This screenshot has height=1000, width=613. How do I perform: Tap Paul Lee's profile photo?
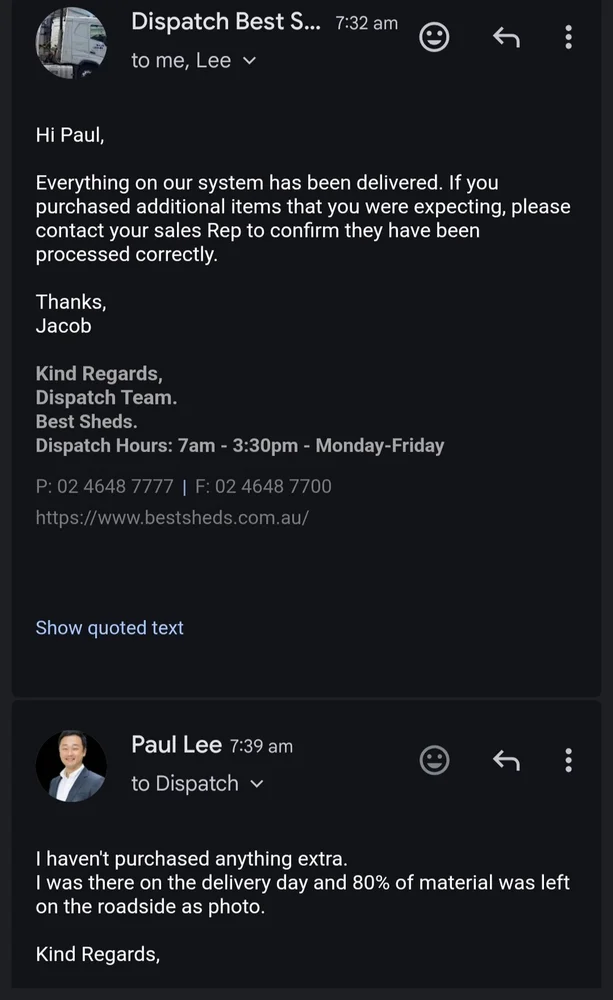(71, 766)
